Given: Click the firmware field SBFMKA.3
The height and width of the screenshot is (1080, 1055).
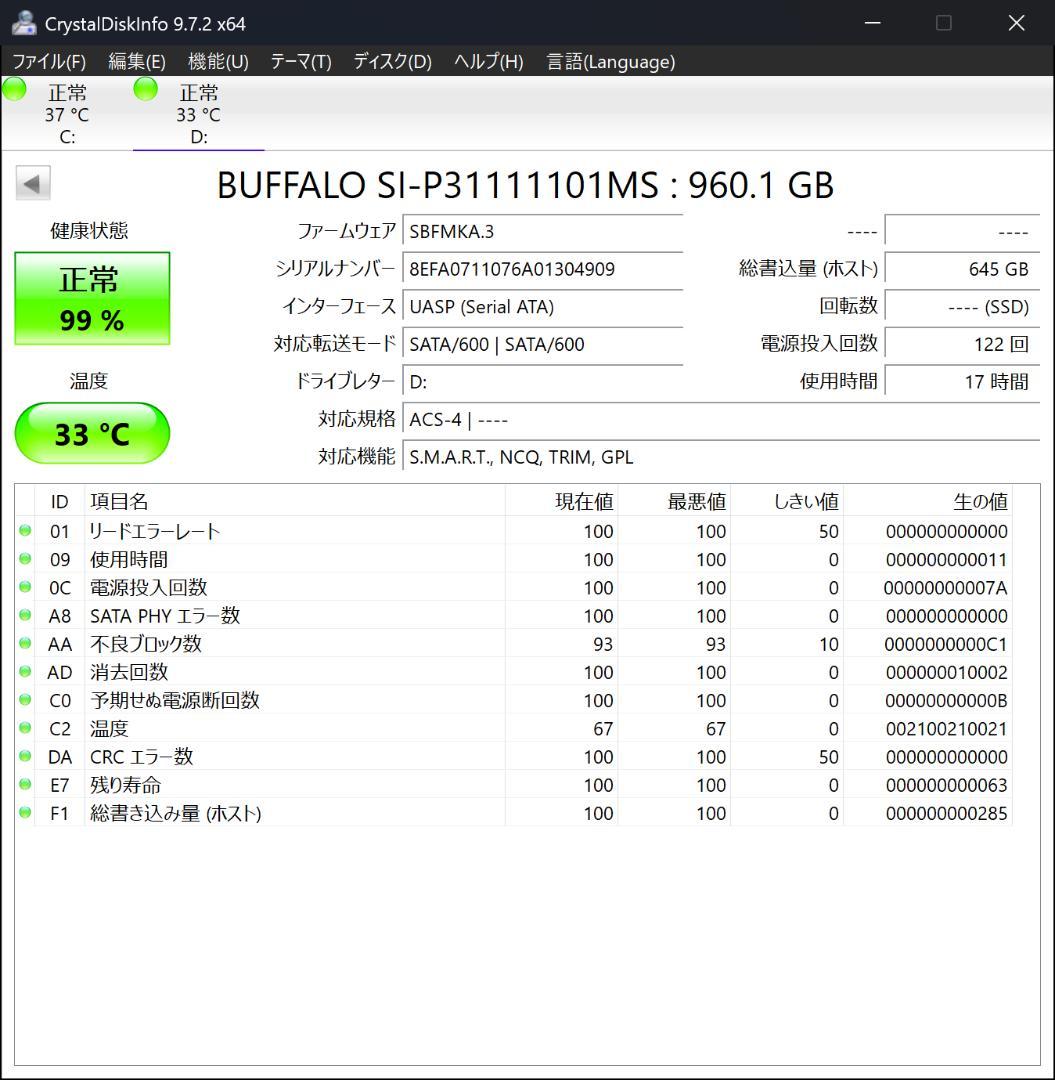Looking at the screenshot, I should click(543, 231).
